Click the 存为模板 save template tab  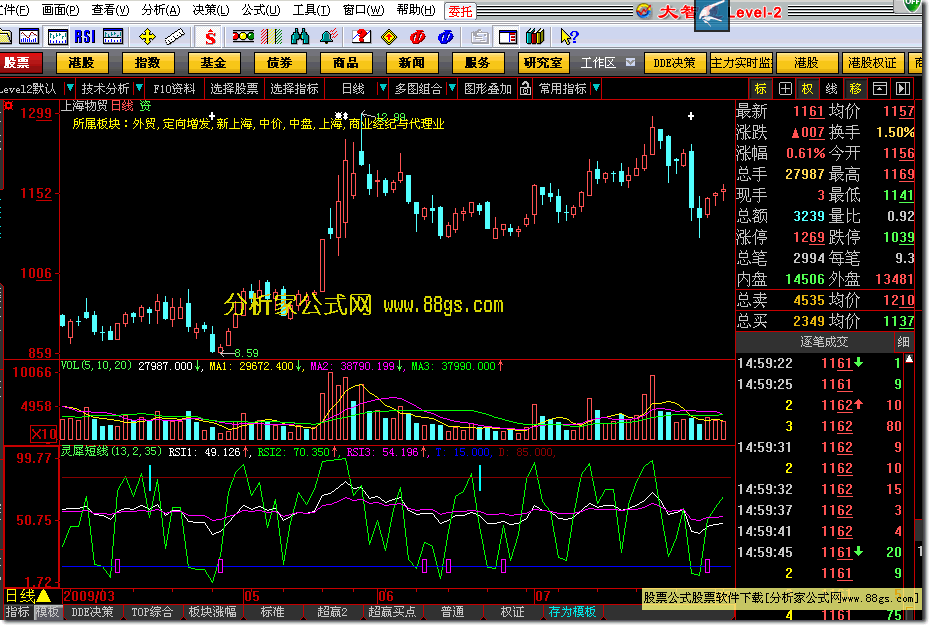coord(572,612)
